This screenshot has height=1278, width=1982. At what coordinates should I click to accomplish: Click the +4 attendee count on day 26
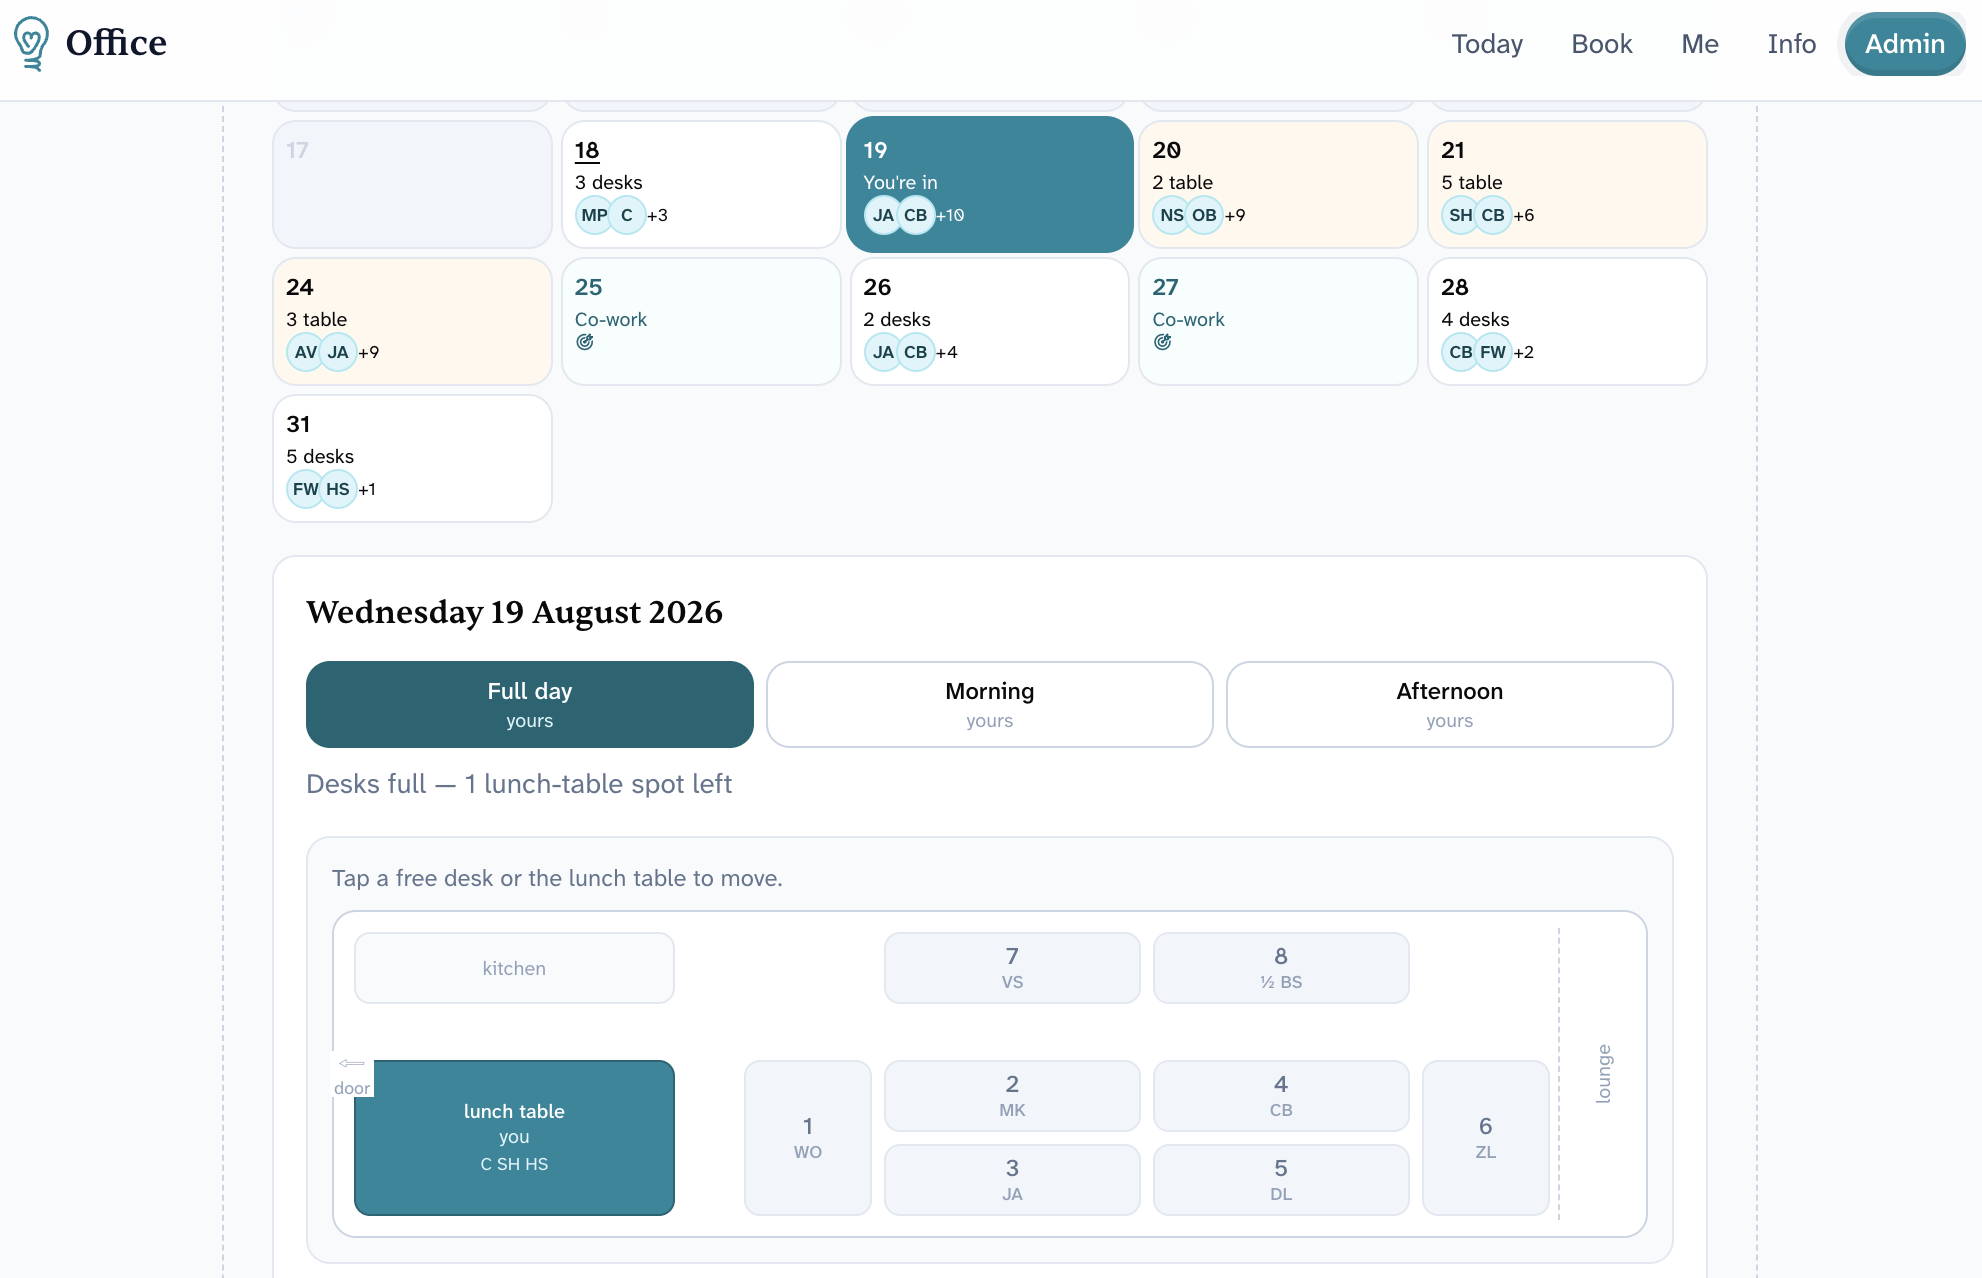click(x=947, y=352)
